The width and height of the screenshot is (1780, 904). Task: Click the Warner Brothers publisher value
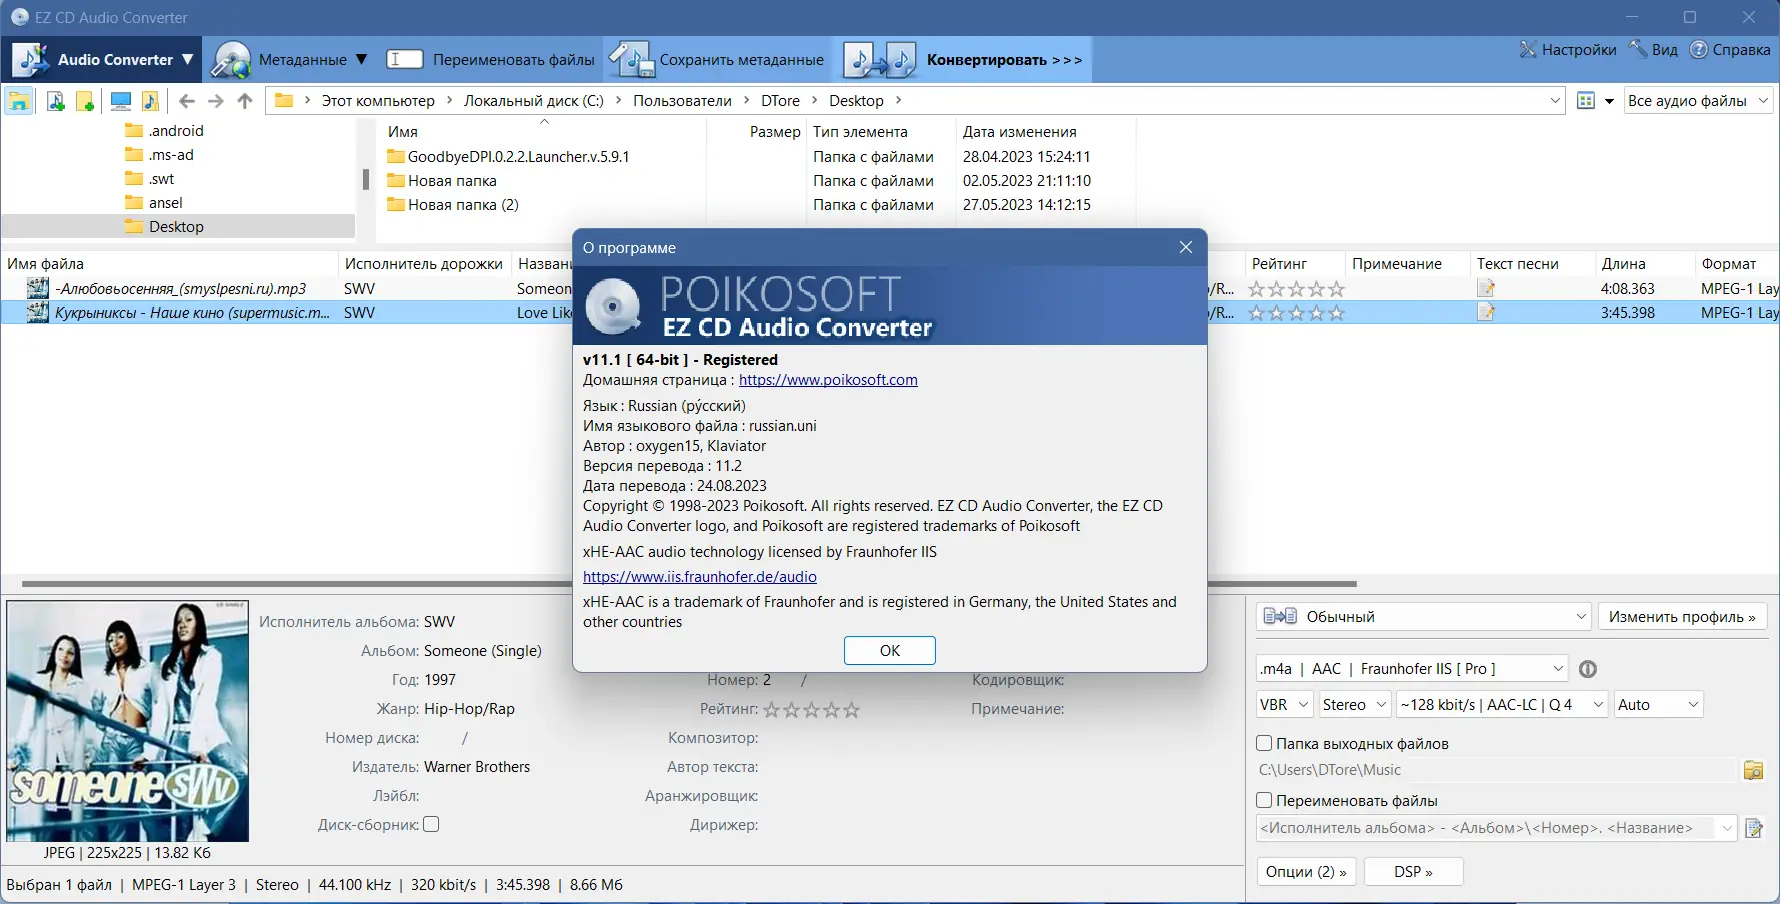coord(477,767)
